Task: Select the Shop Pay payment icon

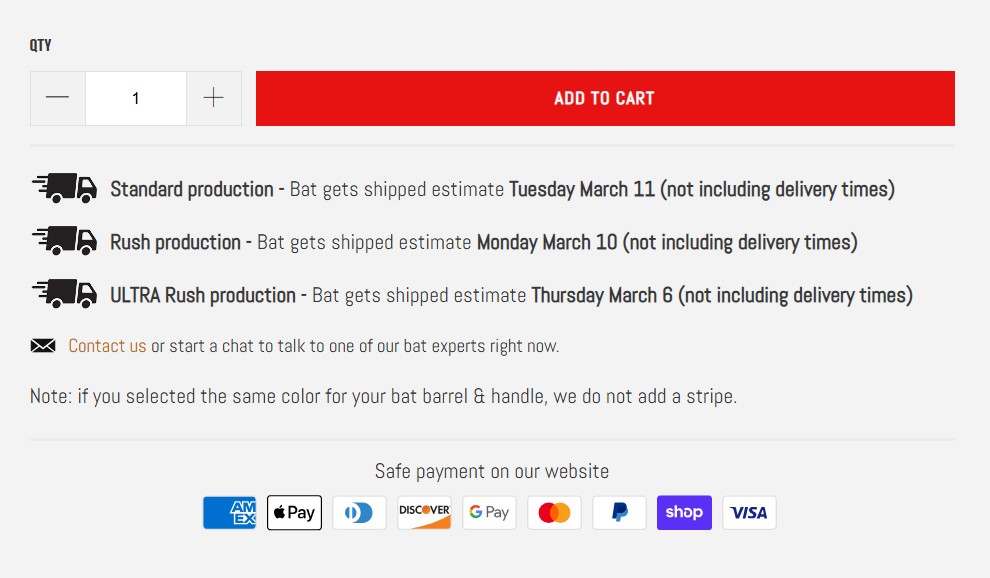Action: [x=684, y=512]
